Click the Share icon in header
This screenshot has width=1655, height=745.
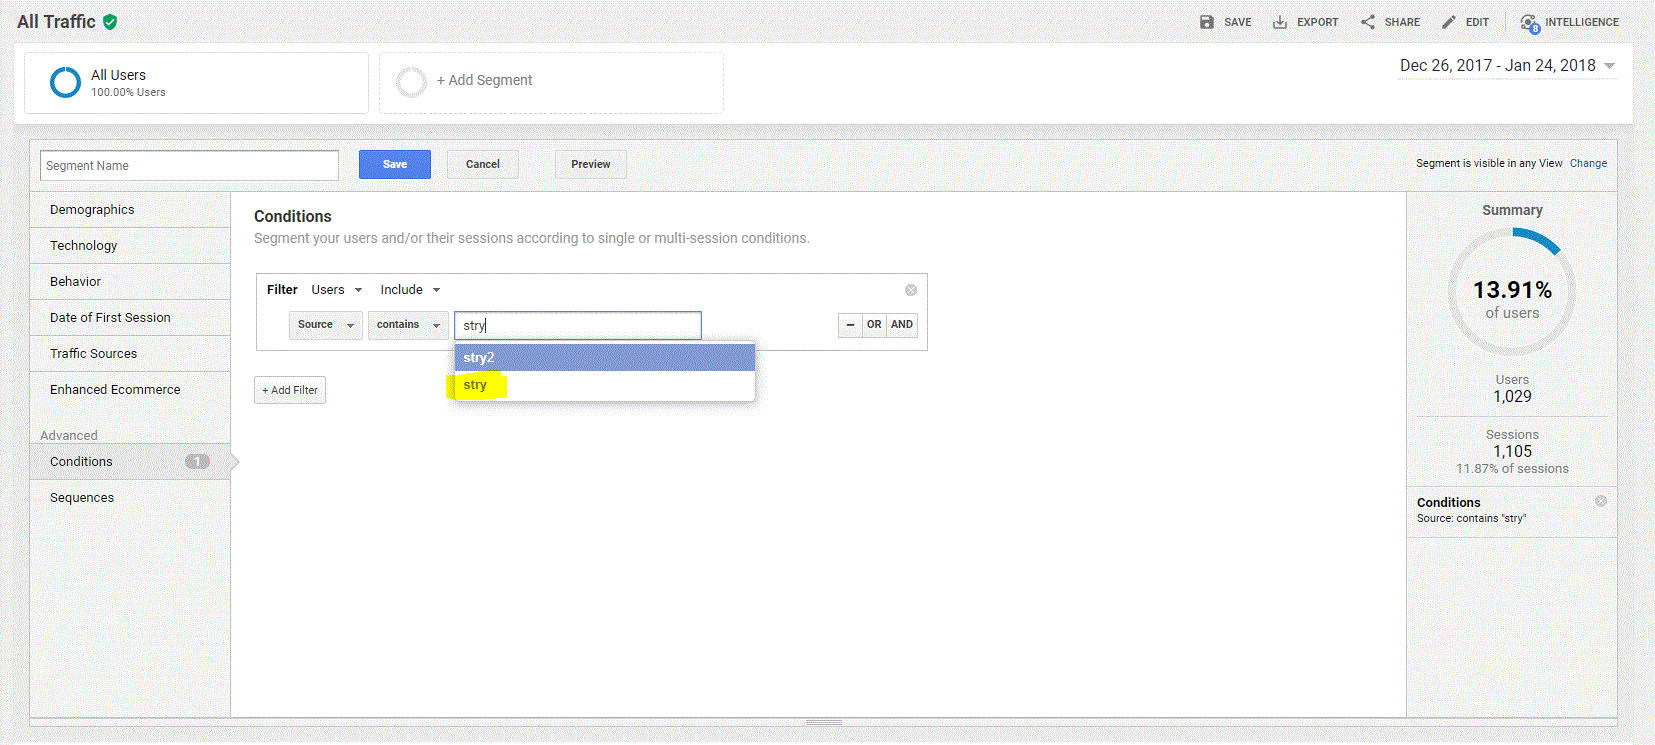(1367, 22)
